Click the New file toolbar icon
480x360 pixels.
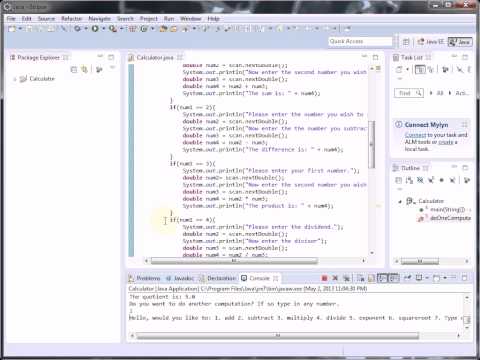tap(12, 29)
